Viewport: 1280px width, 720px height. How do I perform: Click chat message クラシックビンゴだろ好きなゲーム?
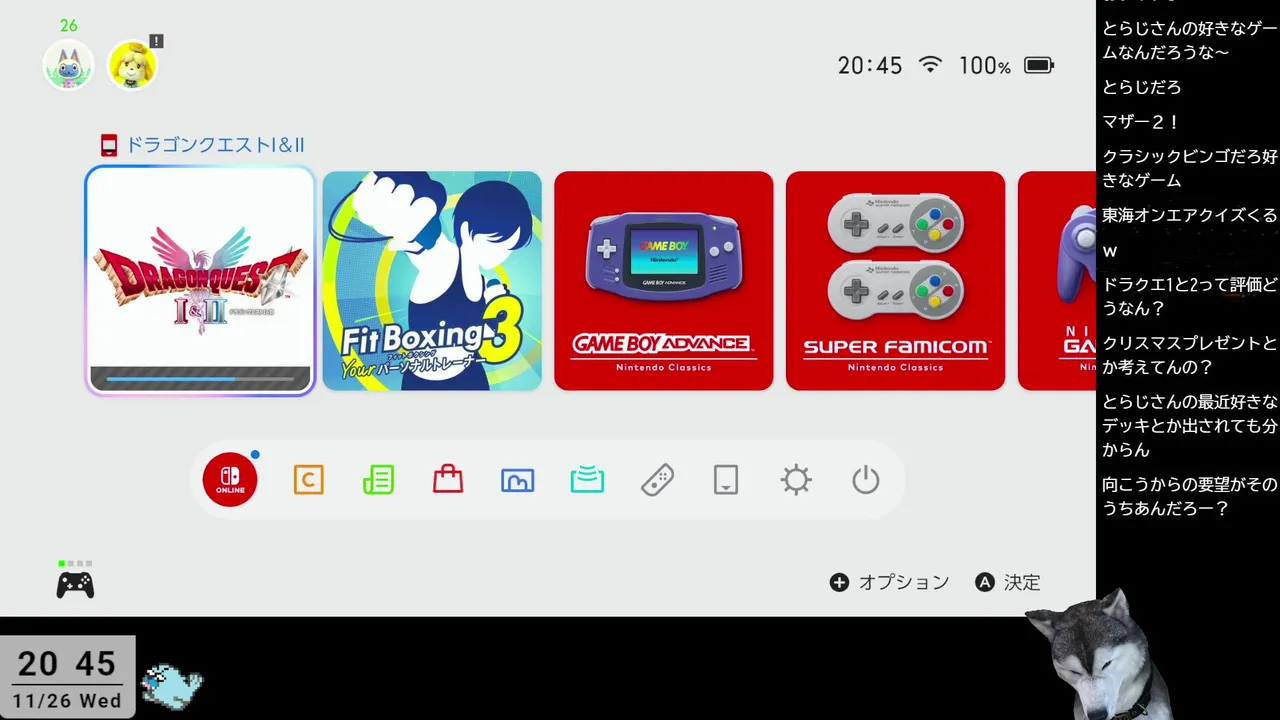point(1190,168)
